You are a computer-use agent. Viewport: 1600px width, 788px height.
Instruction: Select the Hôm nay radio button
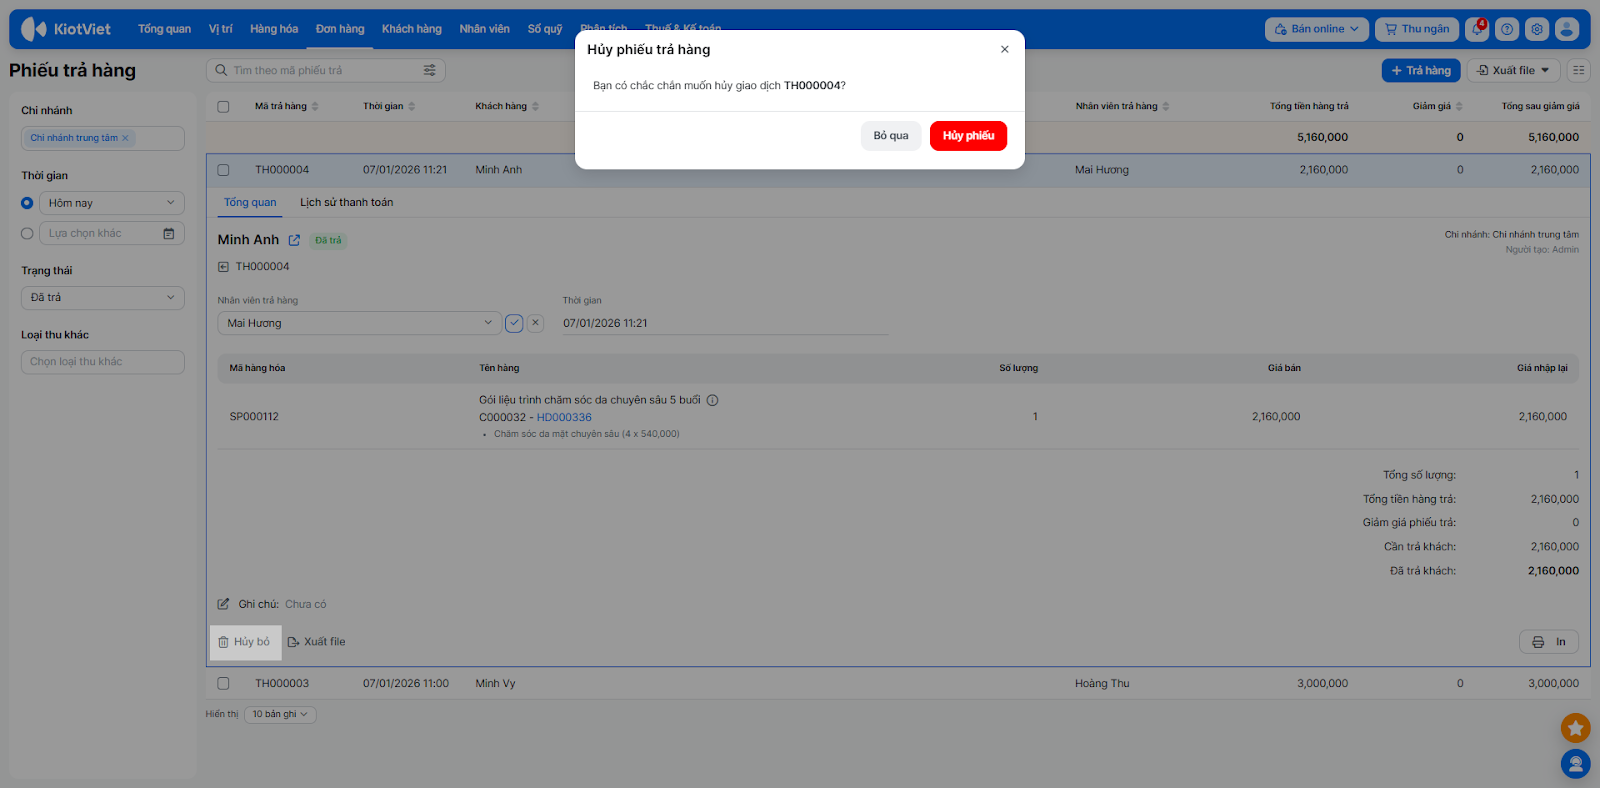tap(27, 203)
